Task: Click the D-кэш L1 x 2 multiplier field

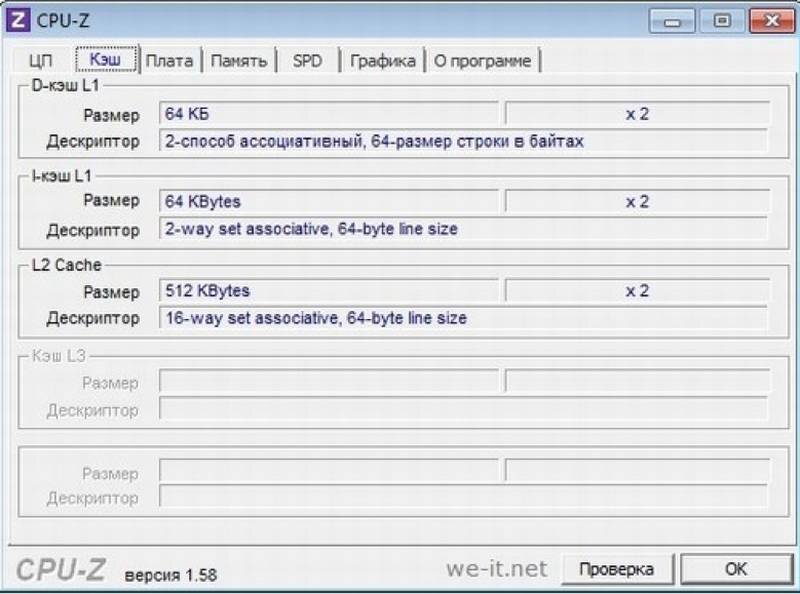Action: 637,113
